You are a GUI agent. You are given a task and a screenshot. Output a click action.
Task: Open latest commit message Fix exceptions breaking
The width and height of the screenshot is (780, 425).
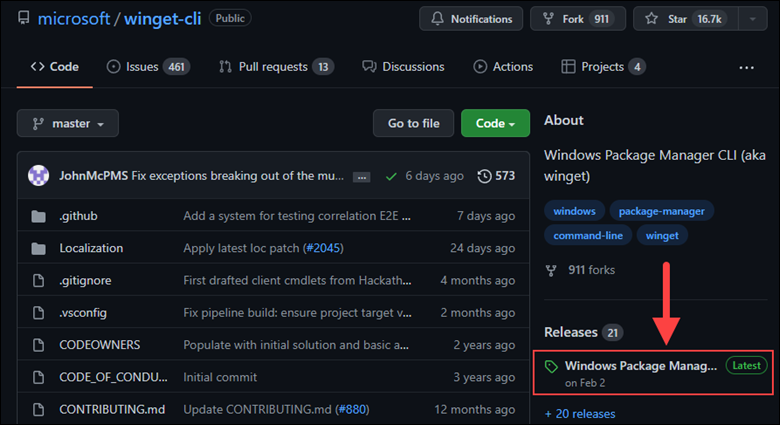click(x=237, y=176)
